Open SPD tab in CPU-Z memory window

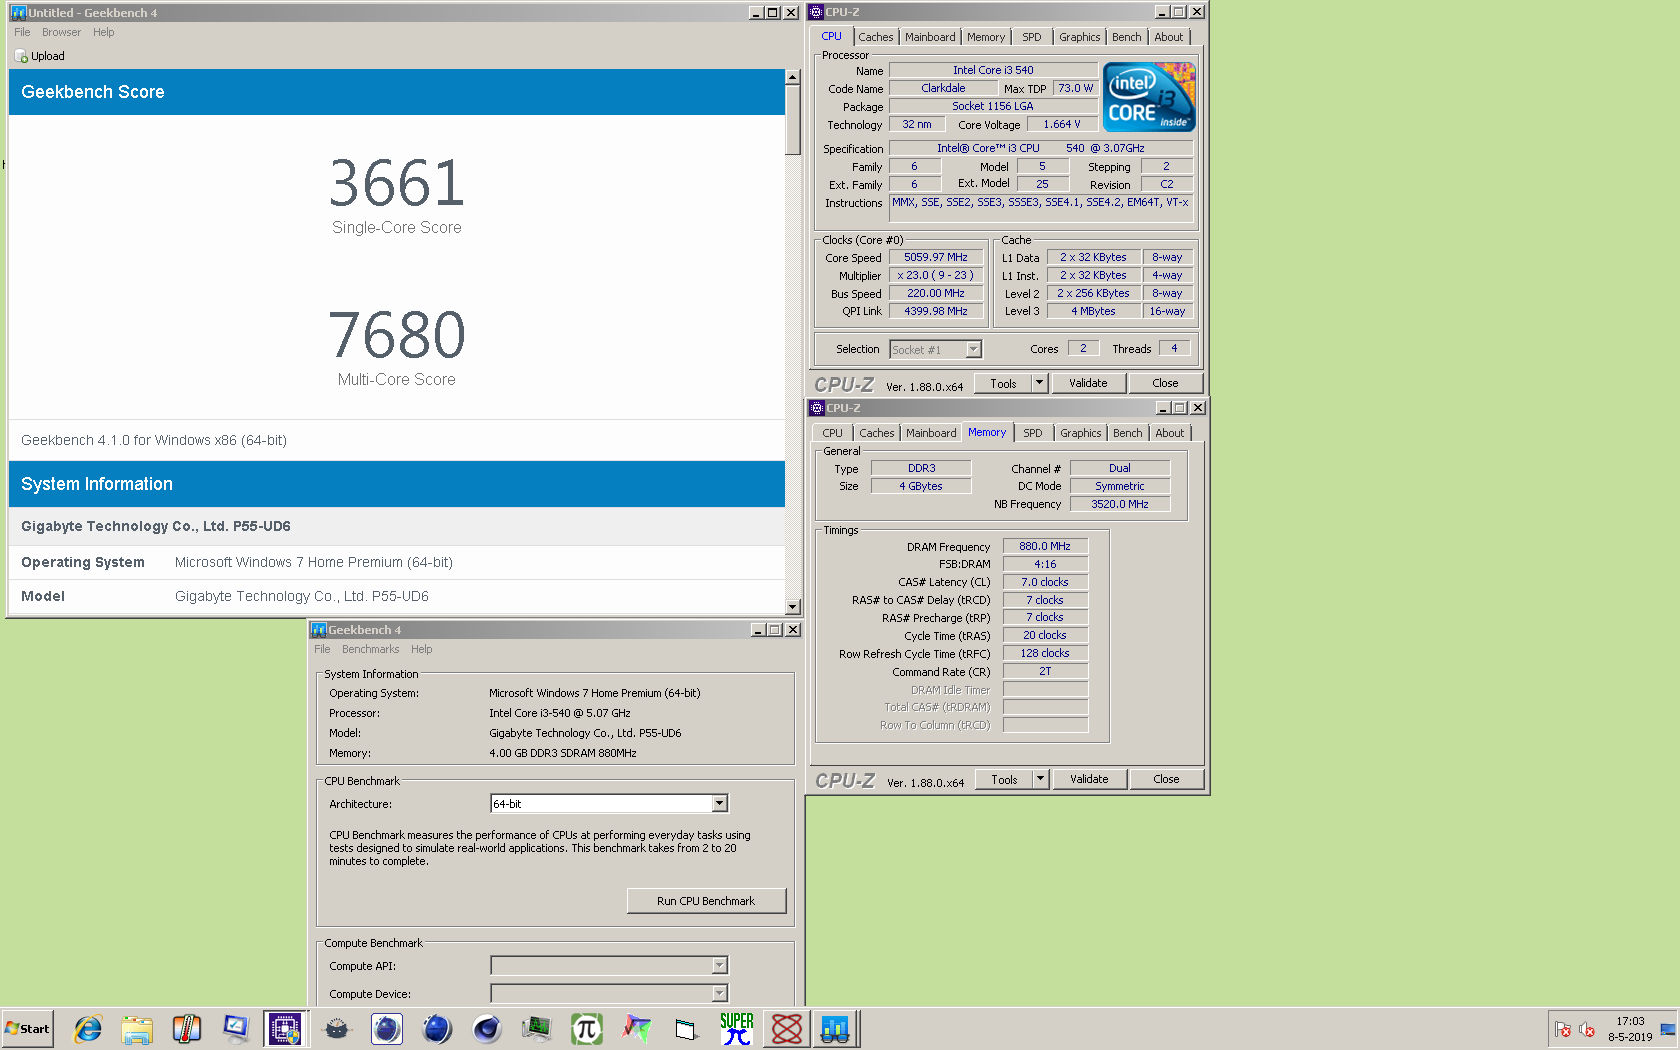click(1033, 433)
